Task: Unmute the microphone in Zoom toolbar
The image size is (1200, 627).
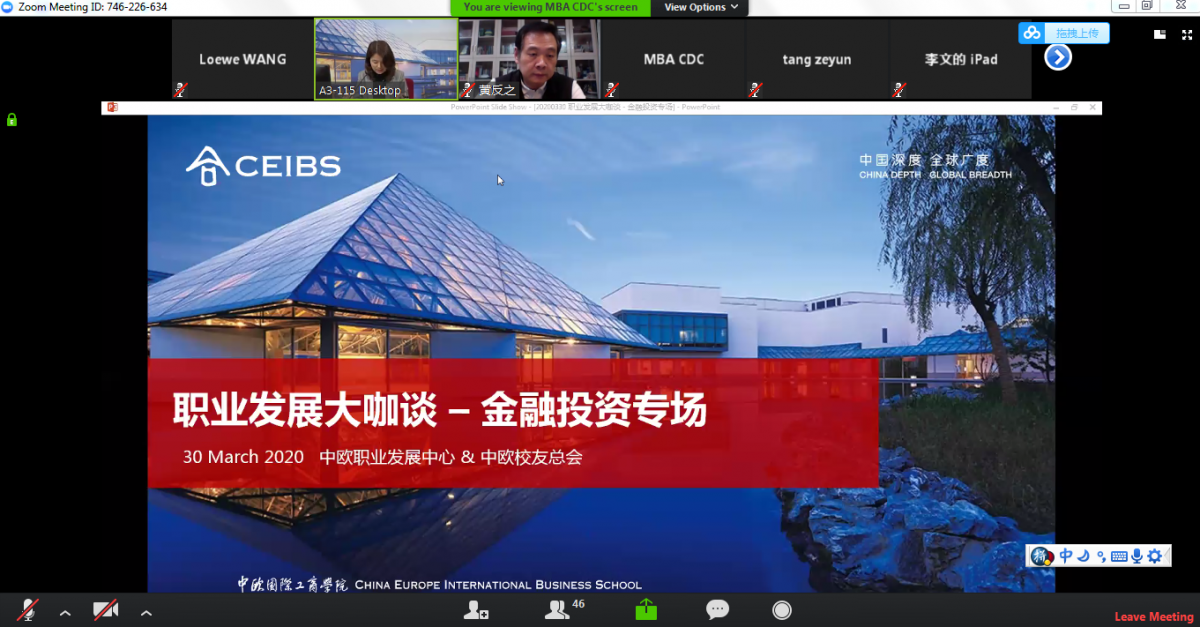Action: click(x=28, y=609)
